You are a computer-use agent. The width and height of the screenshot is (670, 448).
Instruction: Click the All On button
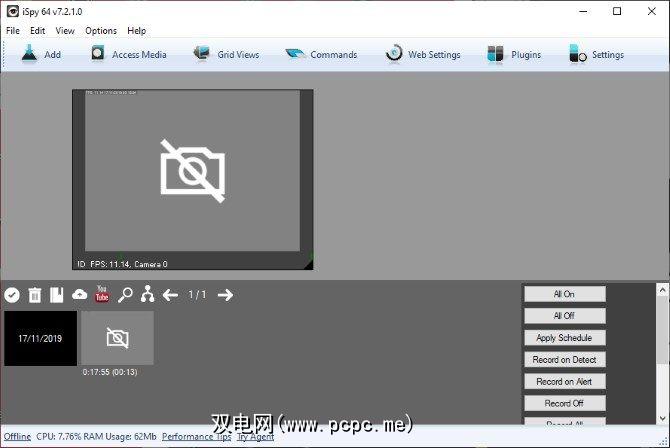[565, 294]
